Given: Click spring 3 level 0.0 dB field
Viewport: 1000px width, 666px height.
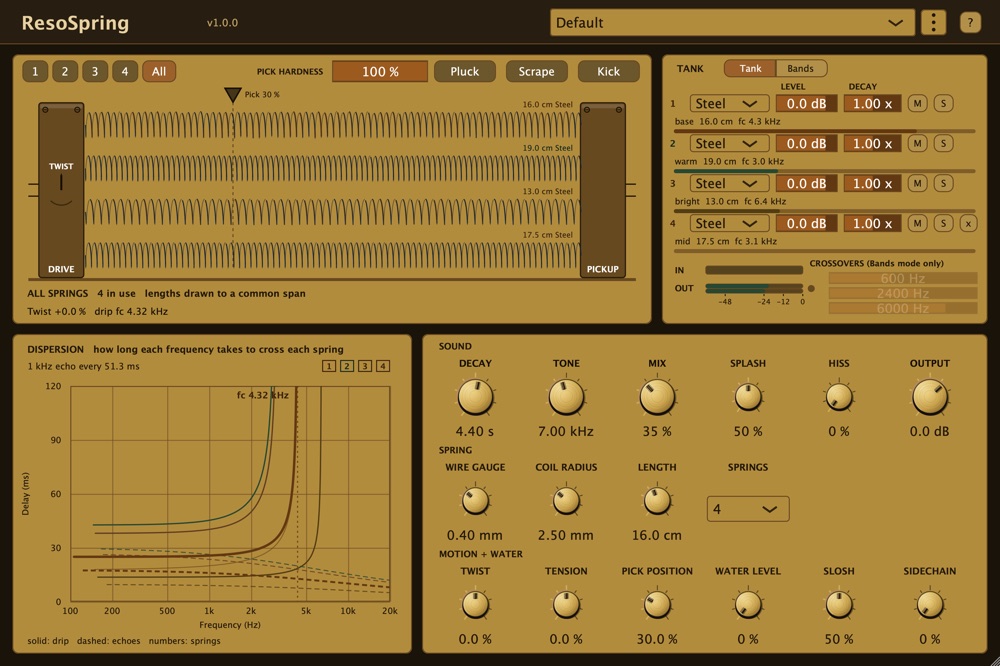Looking at the screenshot, I should pos(806,184).
